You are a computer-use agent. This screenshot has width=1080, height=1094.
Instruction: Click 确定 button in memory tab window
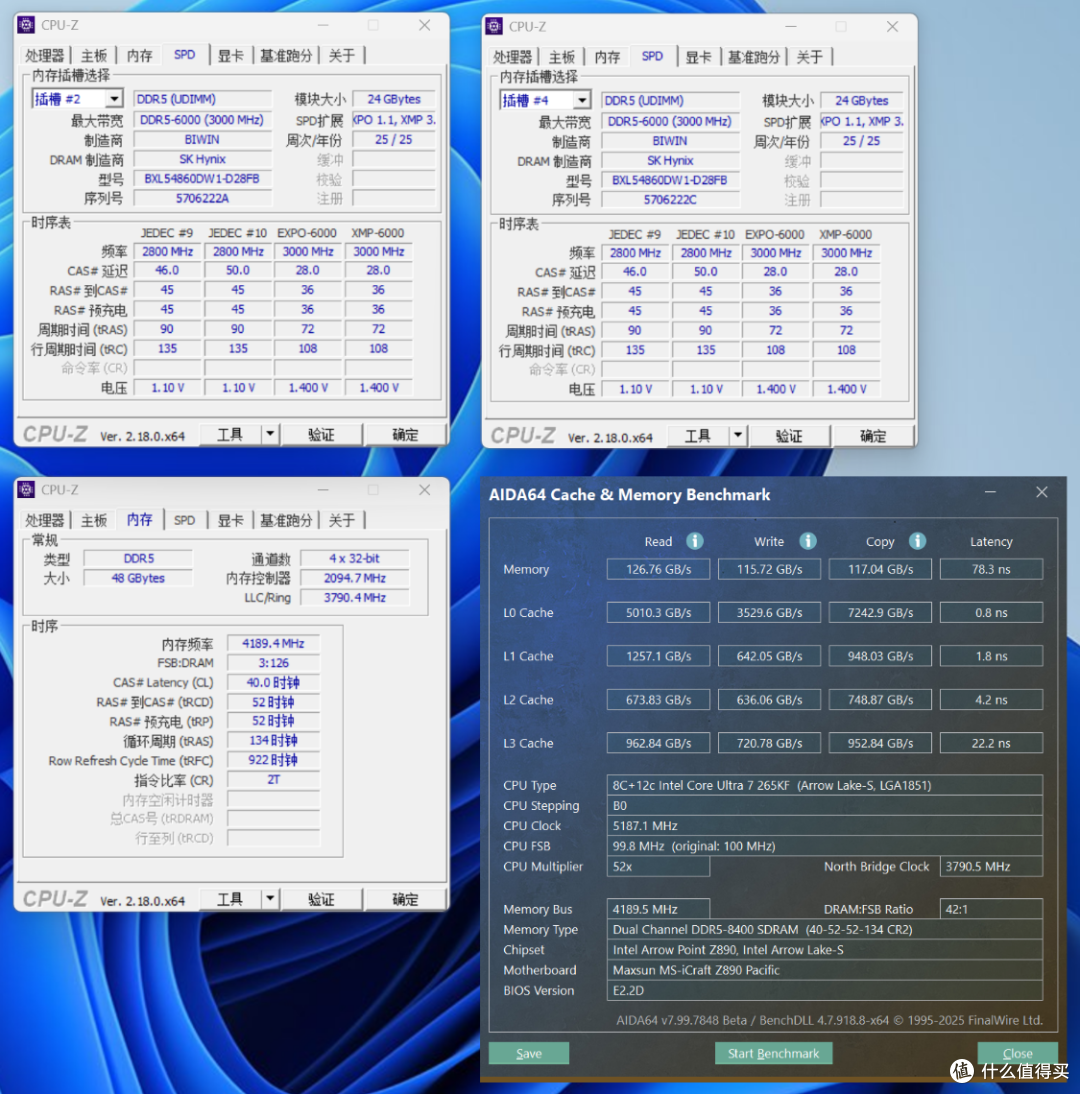[x=405, y=899]
